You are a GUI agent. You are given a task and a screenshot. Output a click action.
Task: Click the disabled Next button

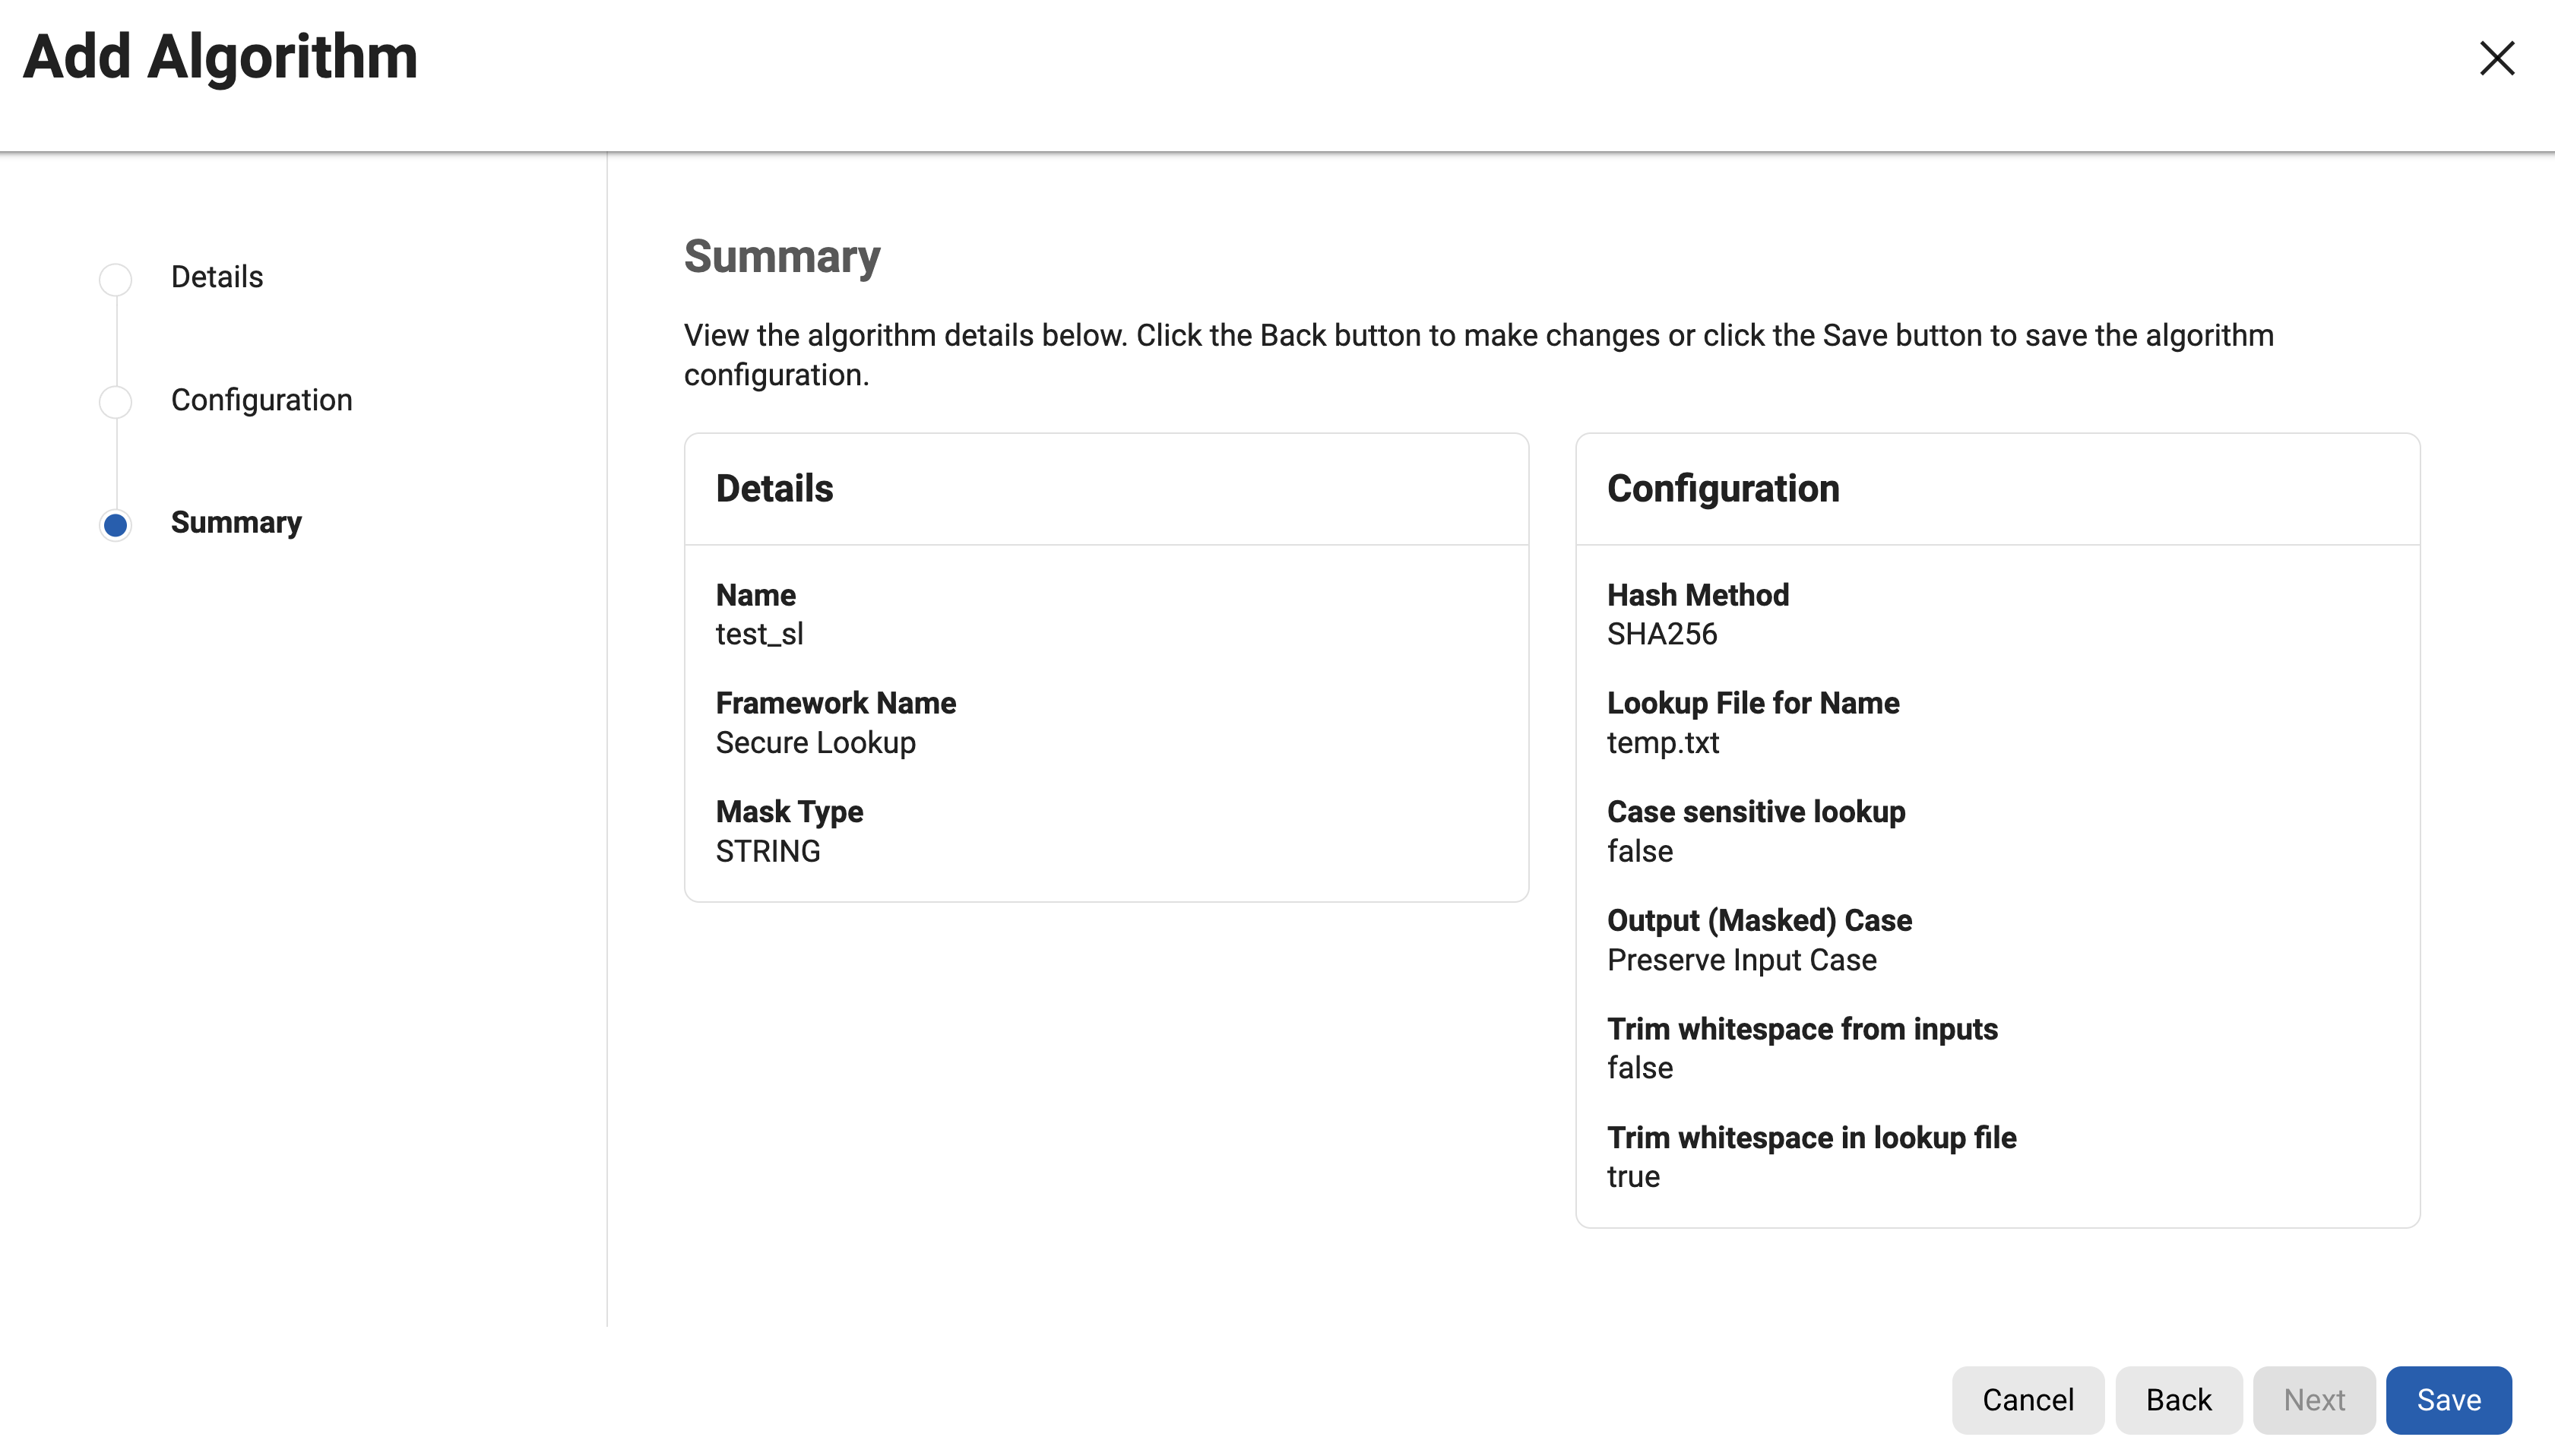pos(2313,1399)
